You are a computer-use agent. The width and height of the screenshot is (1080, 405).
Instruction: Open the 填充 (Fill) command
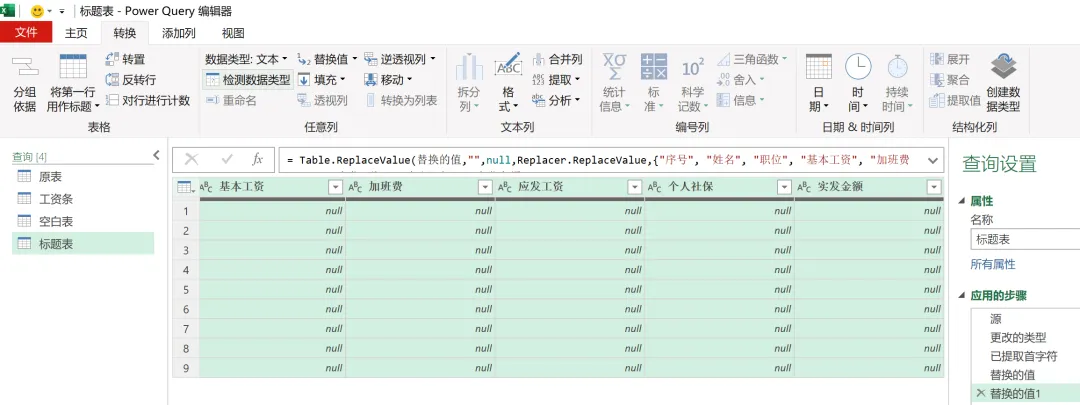click(322, 80)
